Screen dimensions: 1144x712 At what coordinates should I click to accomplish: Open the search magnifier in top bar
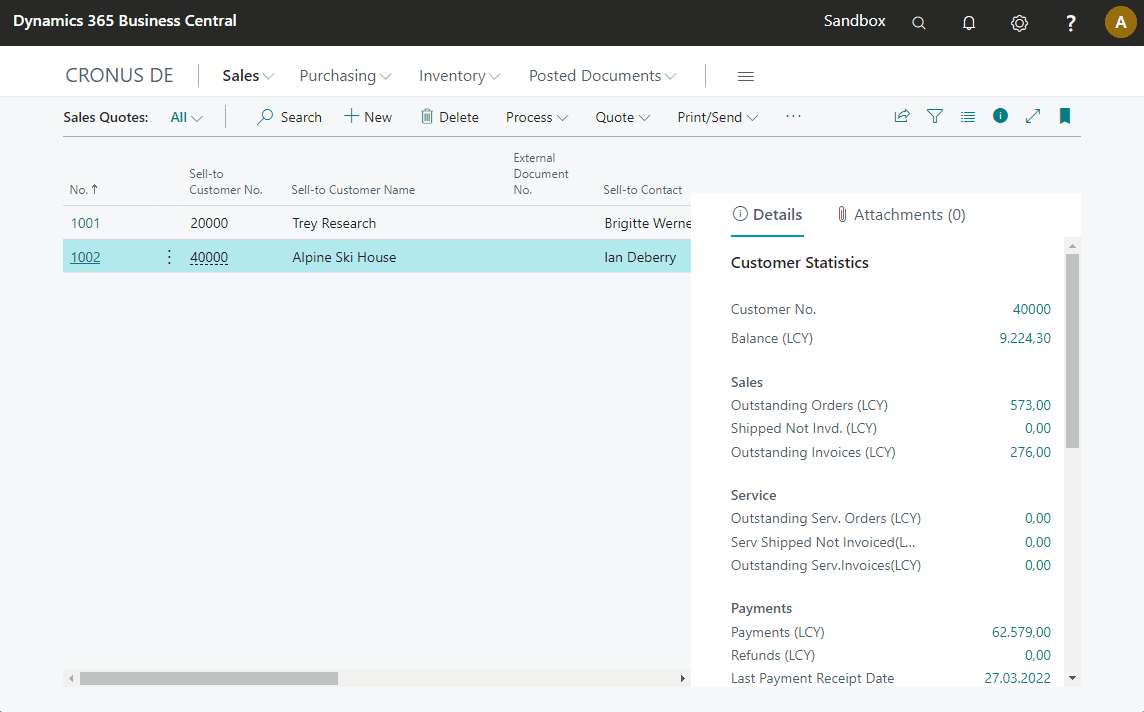(x=918, y=23)
